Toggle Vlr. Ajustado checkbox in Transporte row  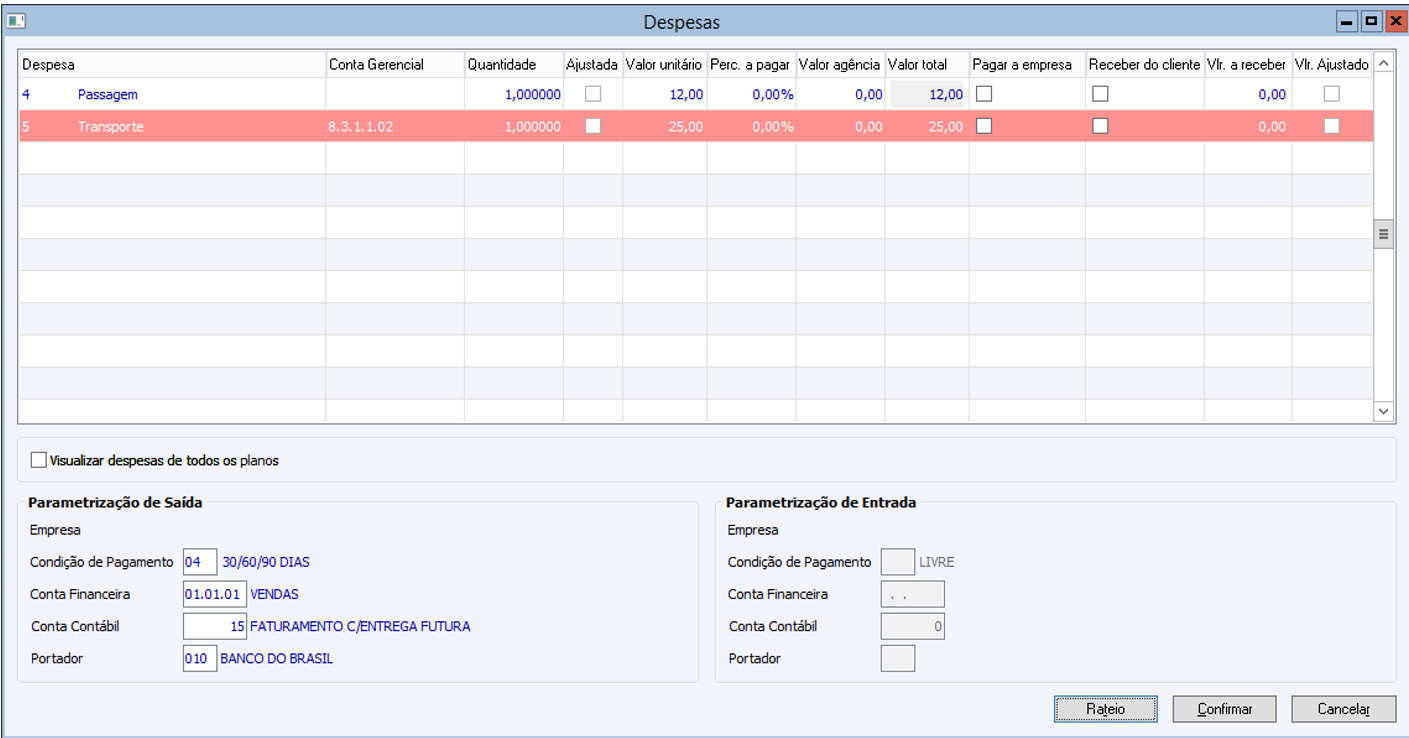[1331, 126]
